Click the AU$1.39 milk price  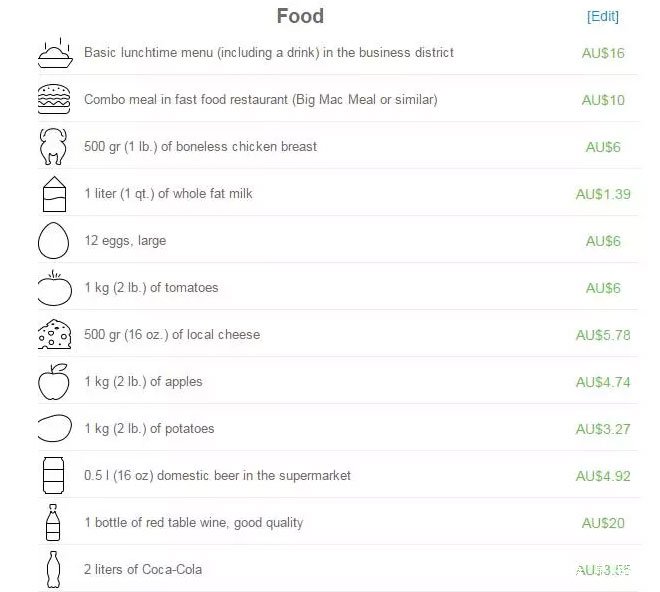pyautogui.click(x=603, y=194)
